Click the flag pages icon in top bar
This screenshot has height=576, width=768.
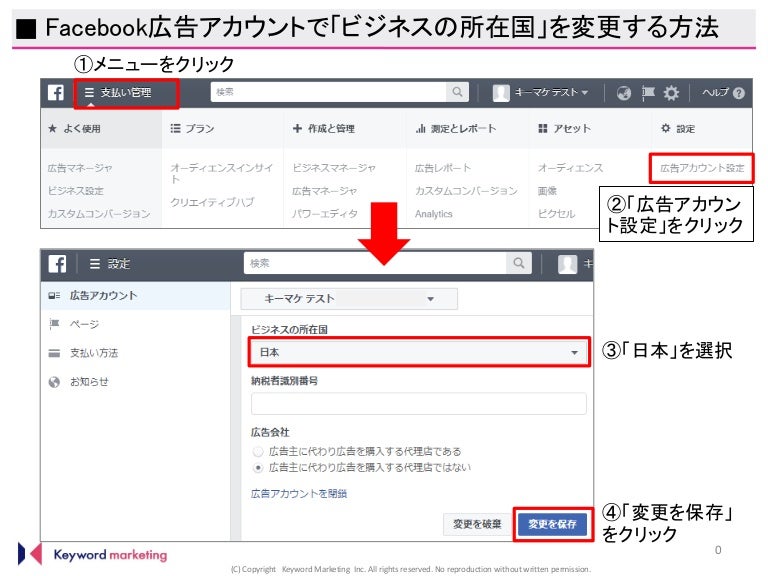click(648, 93)
